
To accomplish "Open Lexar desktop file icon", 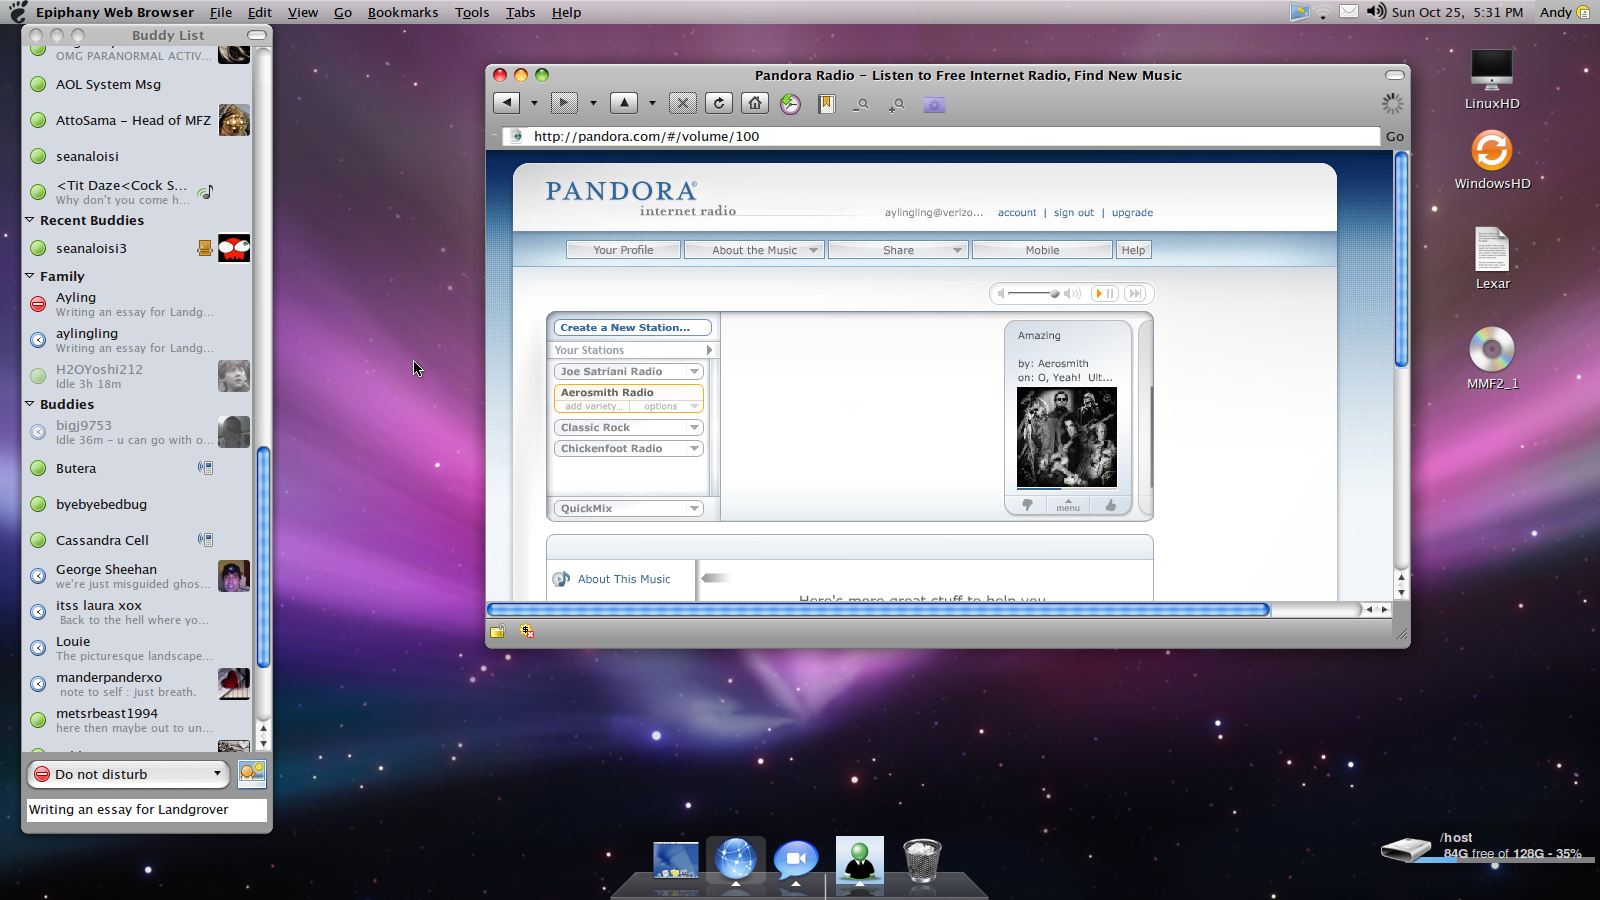I will (x=1492, y=250).
